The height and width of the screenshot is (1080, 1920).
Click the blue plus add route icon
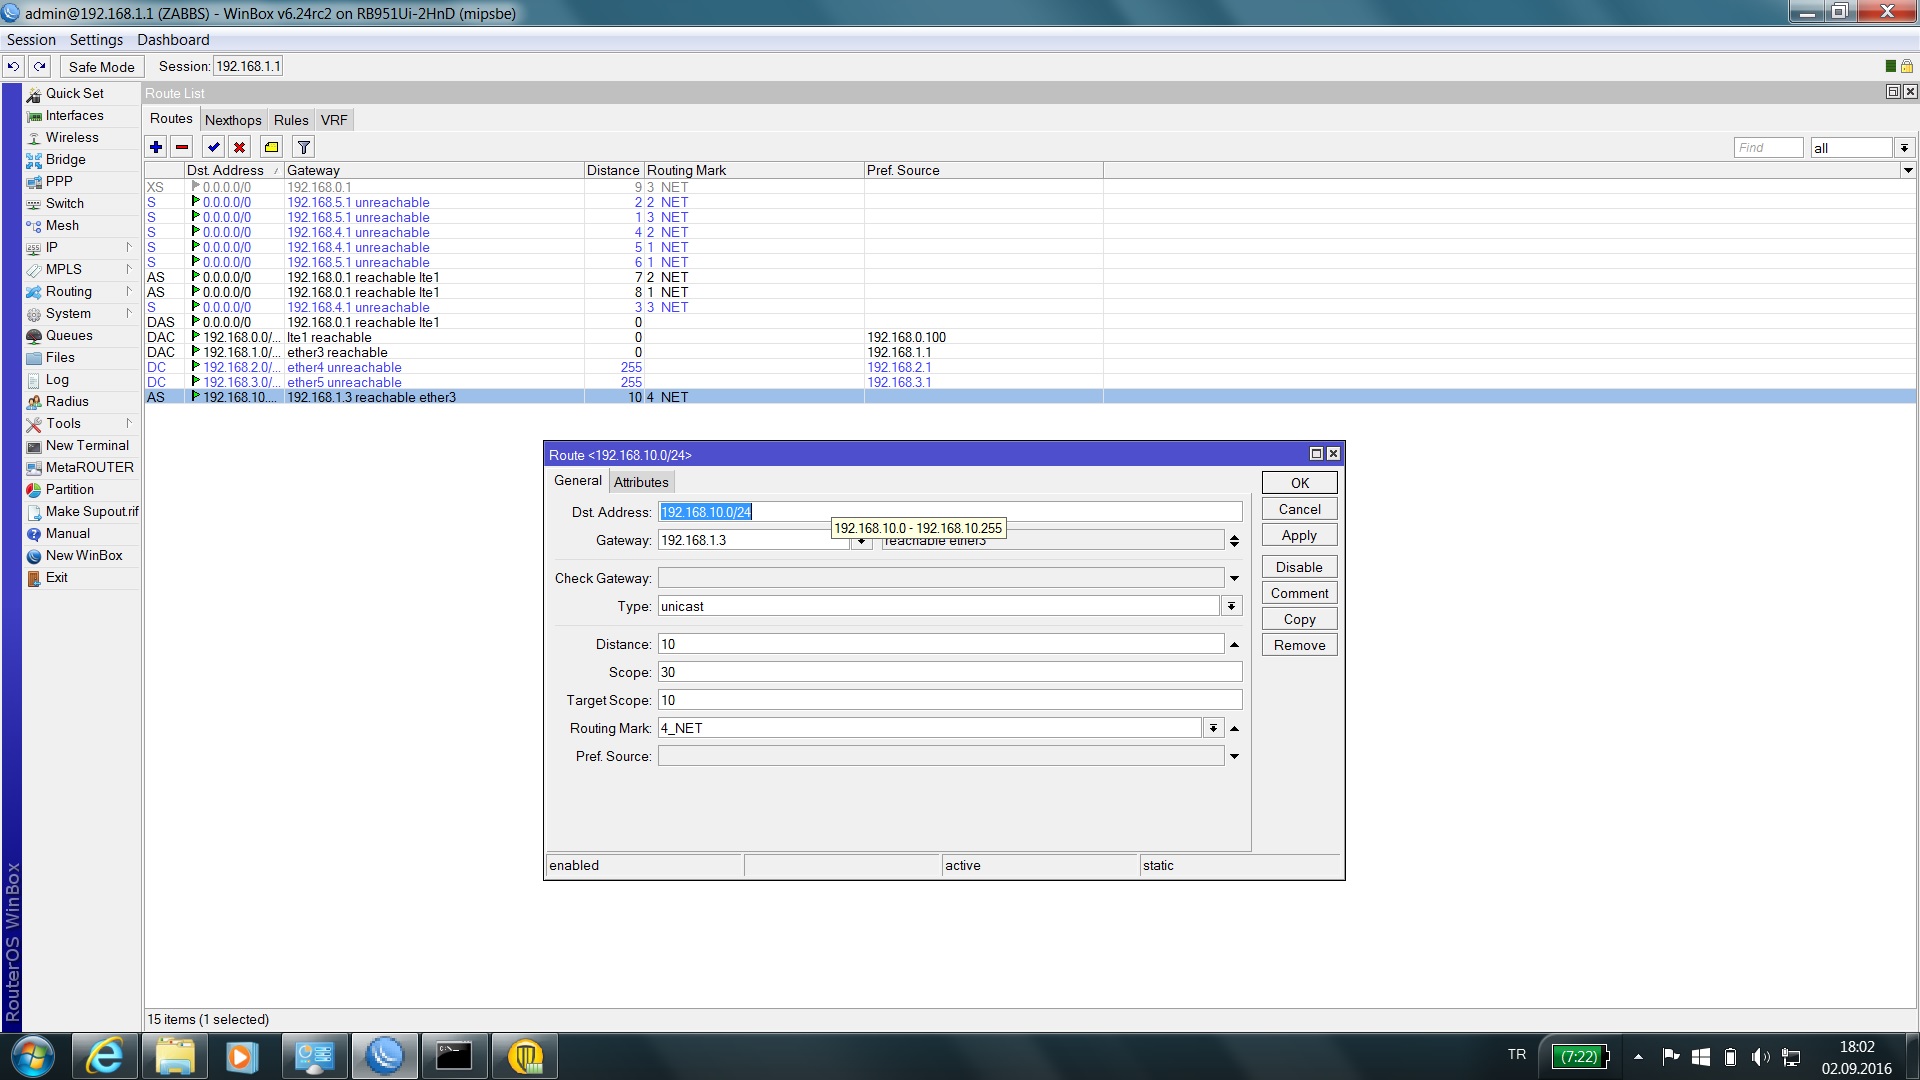156,147
